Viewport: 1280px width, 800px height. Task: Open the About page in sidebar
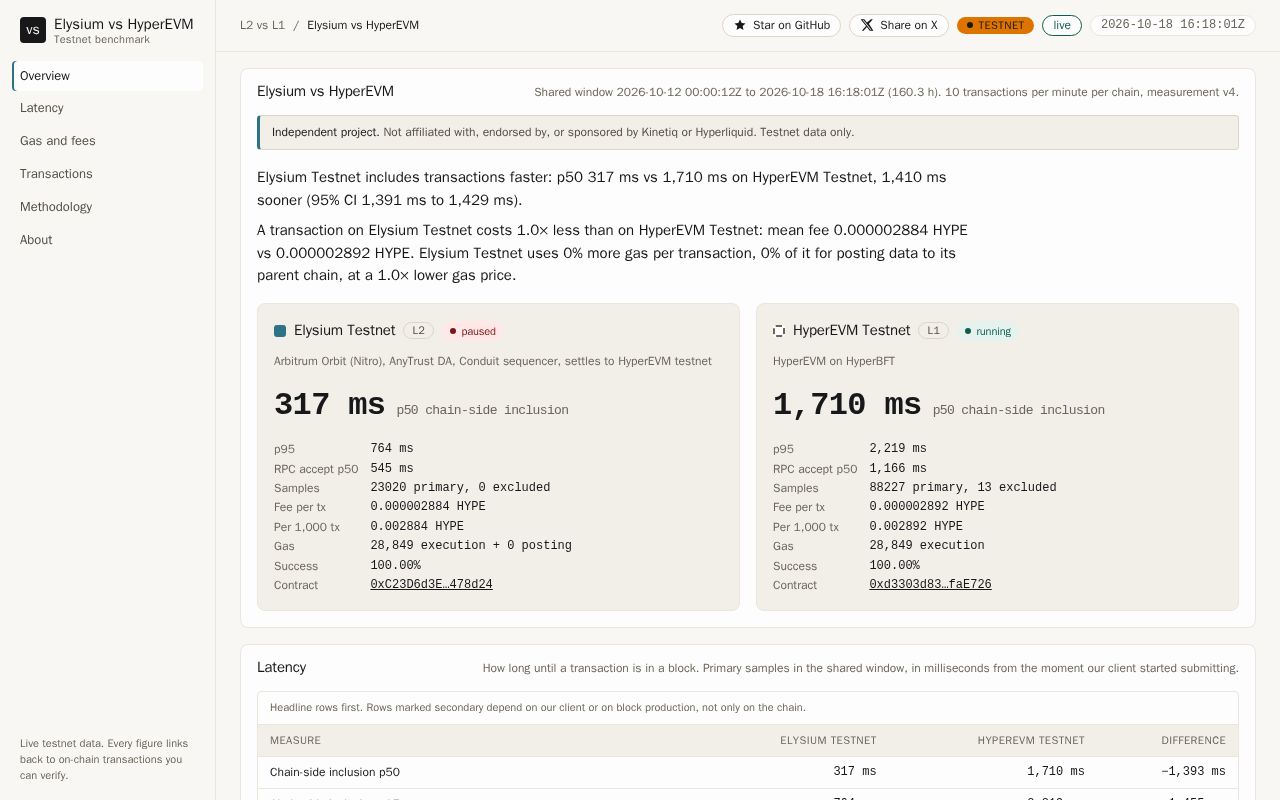[x=108, y=240]
